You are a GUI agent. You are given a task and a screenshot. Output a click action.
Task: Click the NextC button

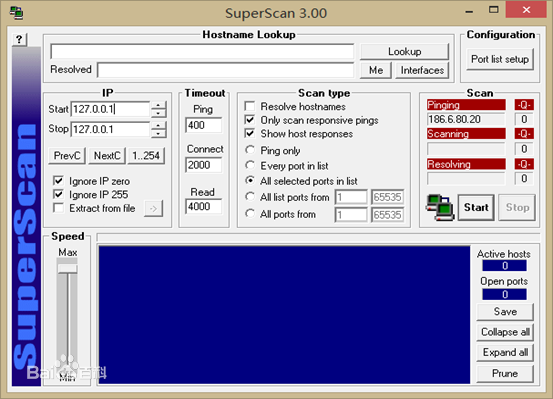tap(107, 156)
